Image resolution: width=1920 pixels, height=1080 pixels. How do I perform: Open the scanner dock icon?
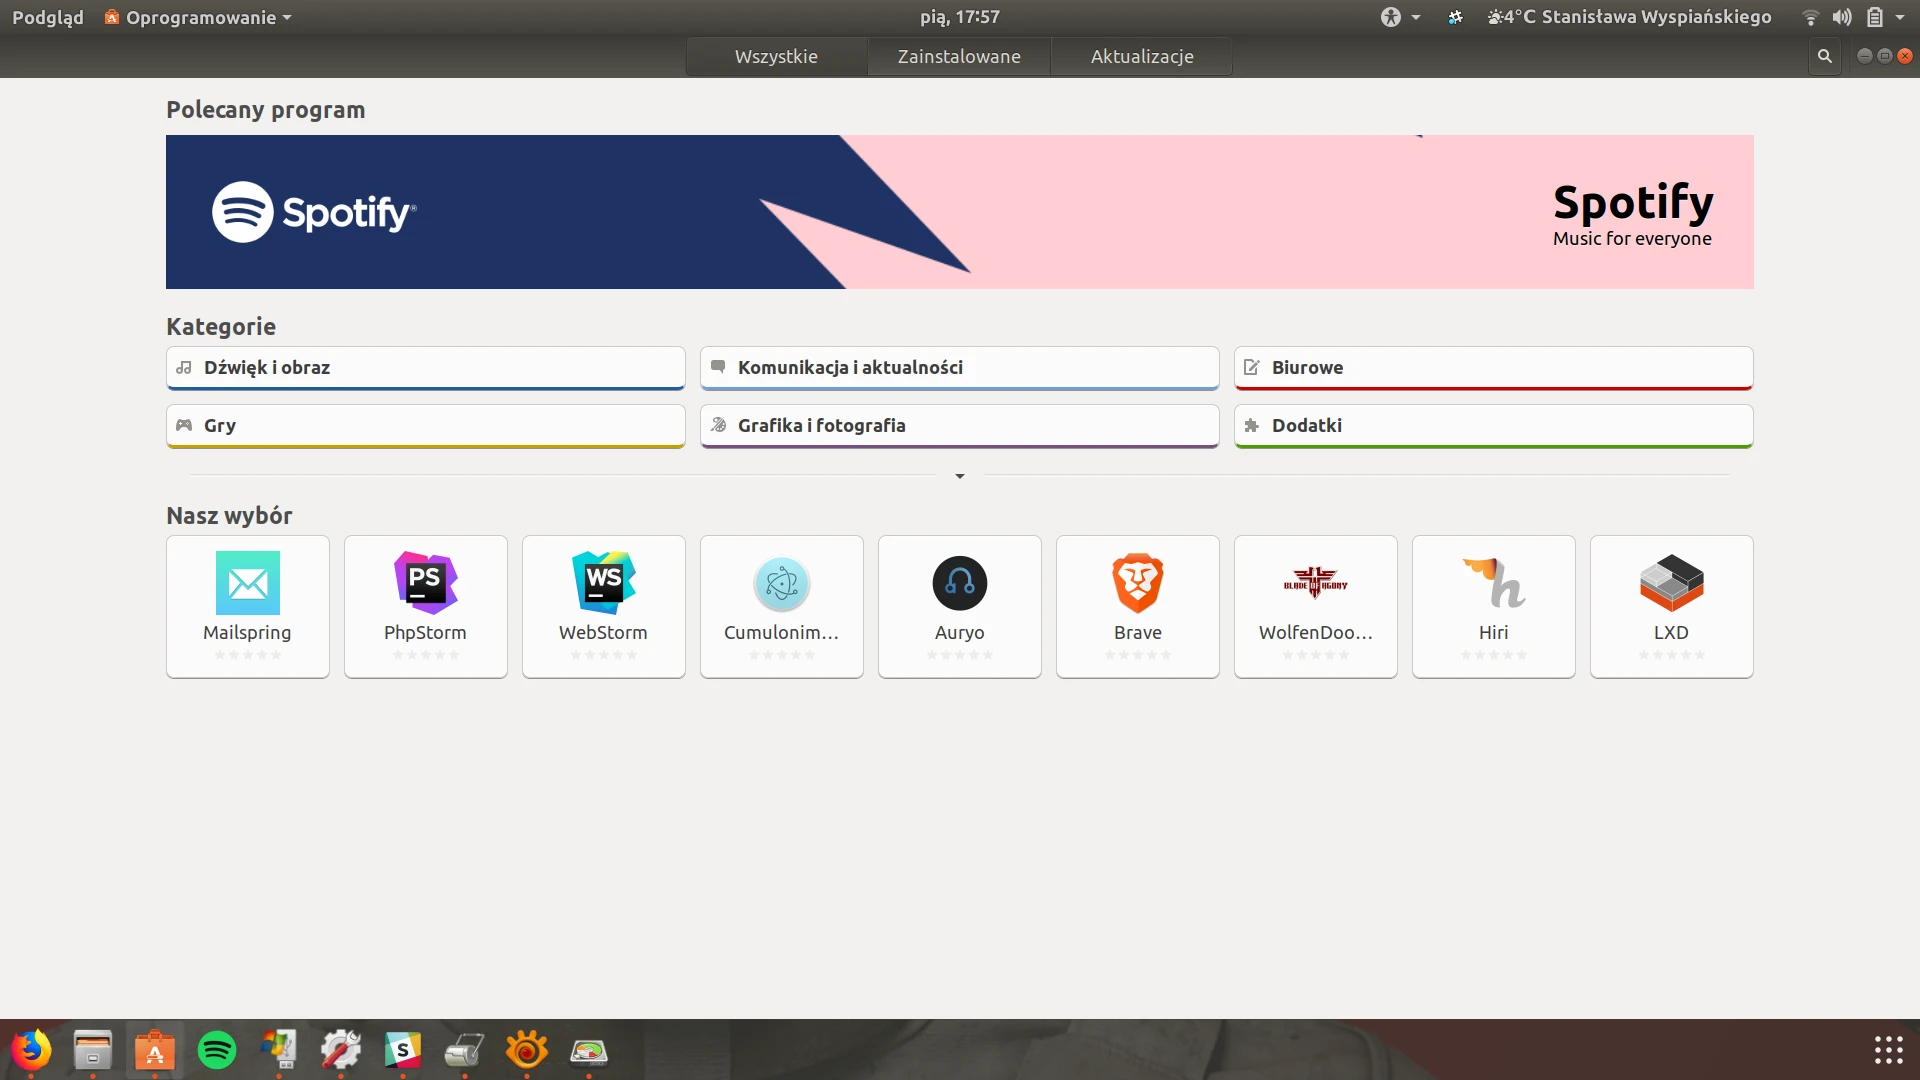tap(465, 1050)
